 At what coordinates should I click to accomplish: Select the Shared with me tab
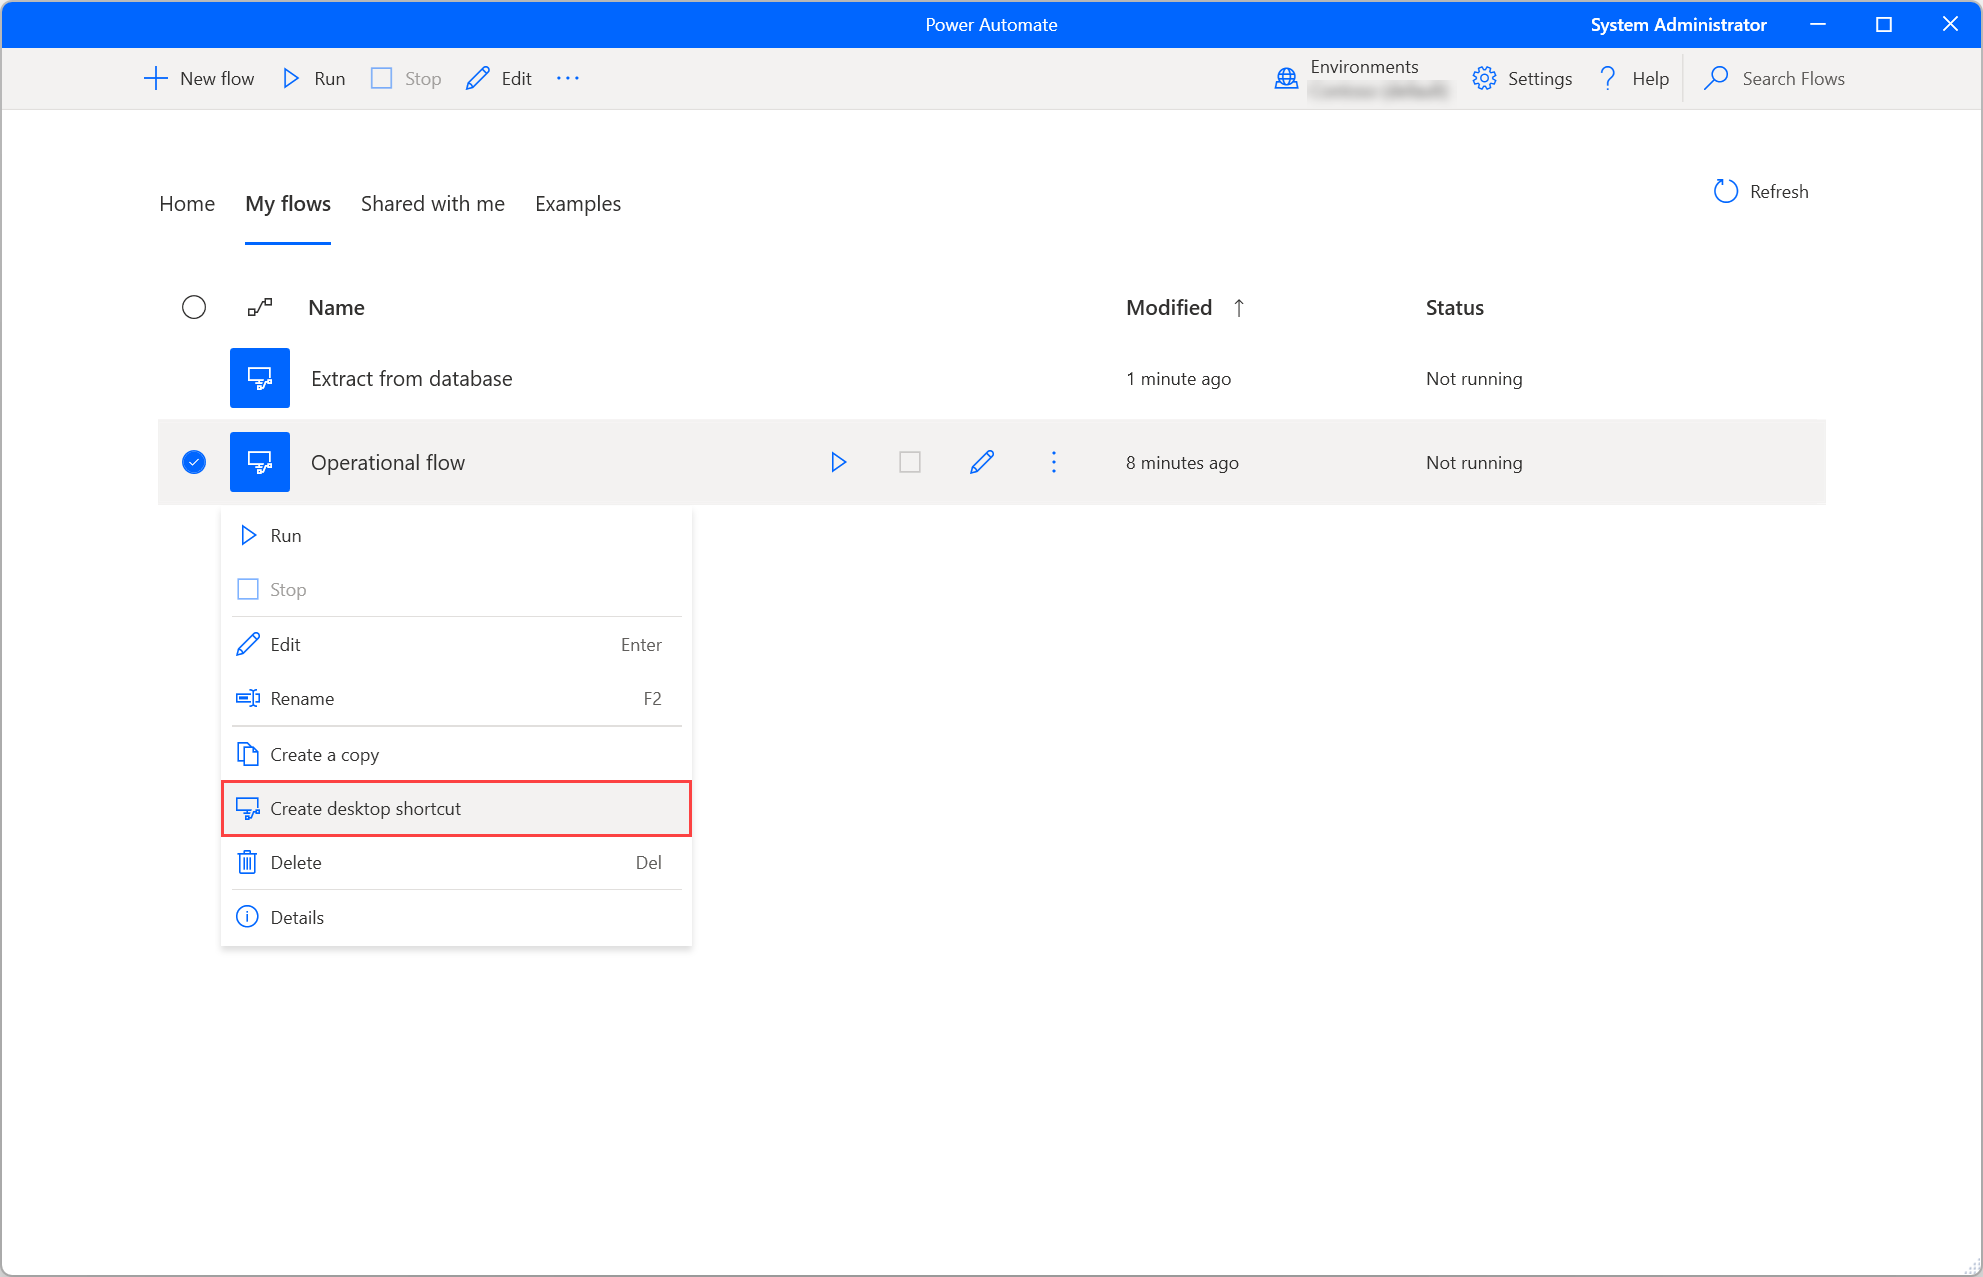click(431, 202)
